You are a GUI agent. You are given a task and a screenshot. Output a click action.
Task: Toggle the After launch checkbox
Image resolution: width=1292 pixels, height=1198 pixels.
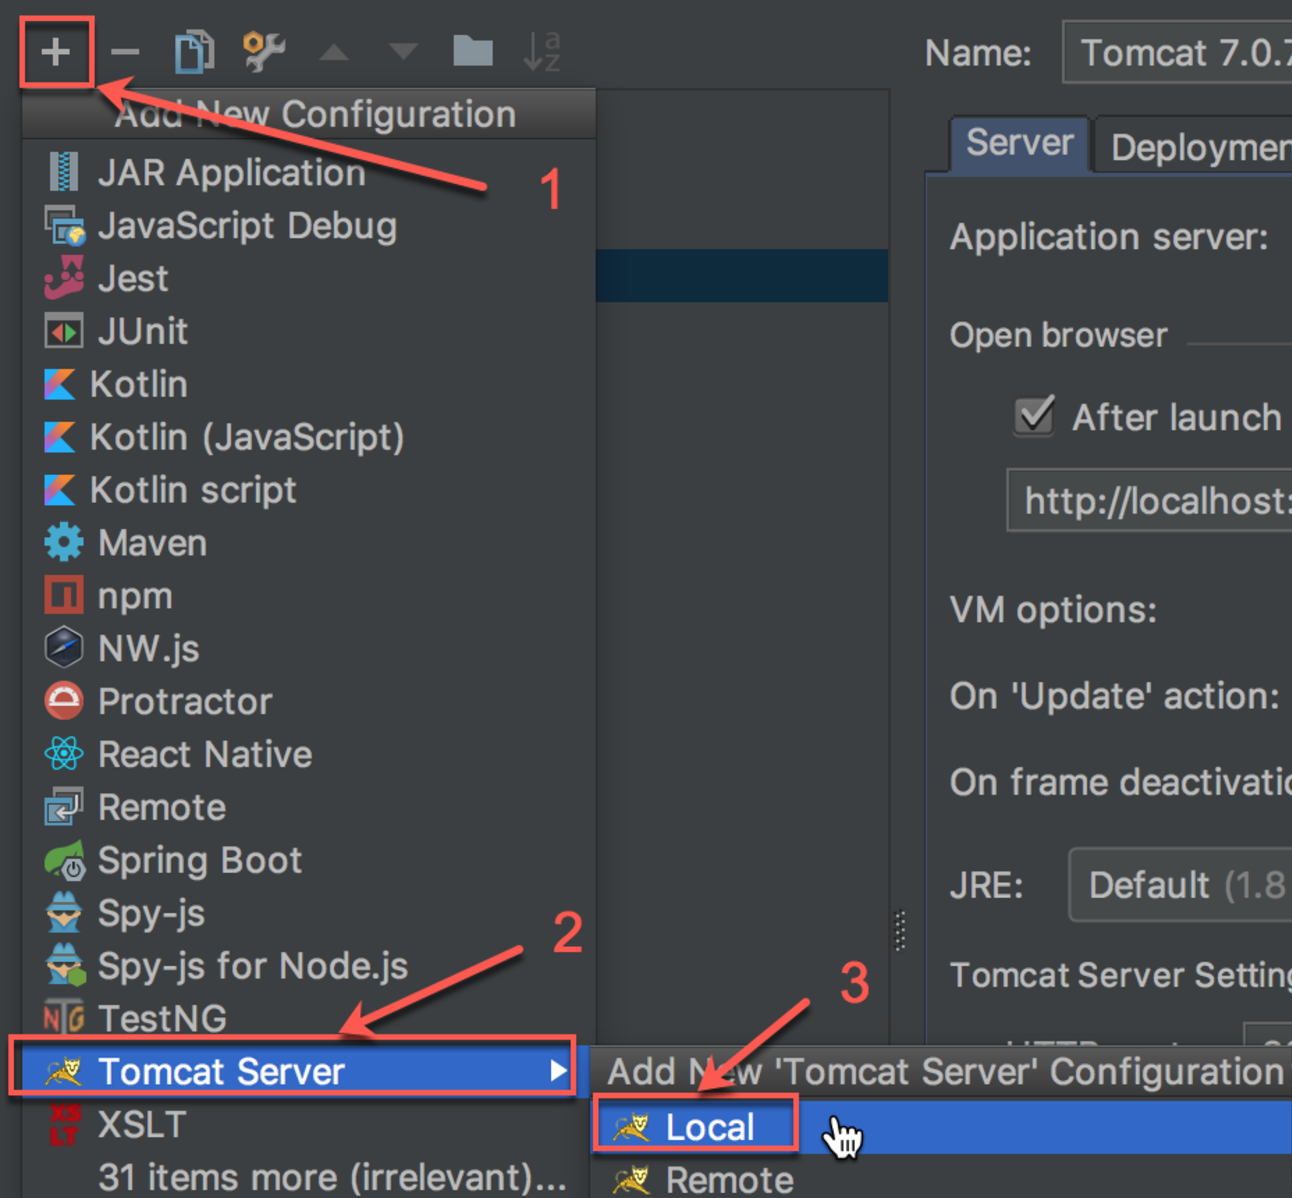(x=1034, y=416)
